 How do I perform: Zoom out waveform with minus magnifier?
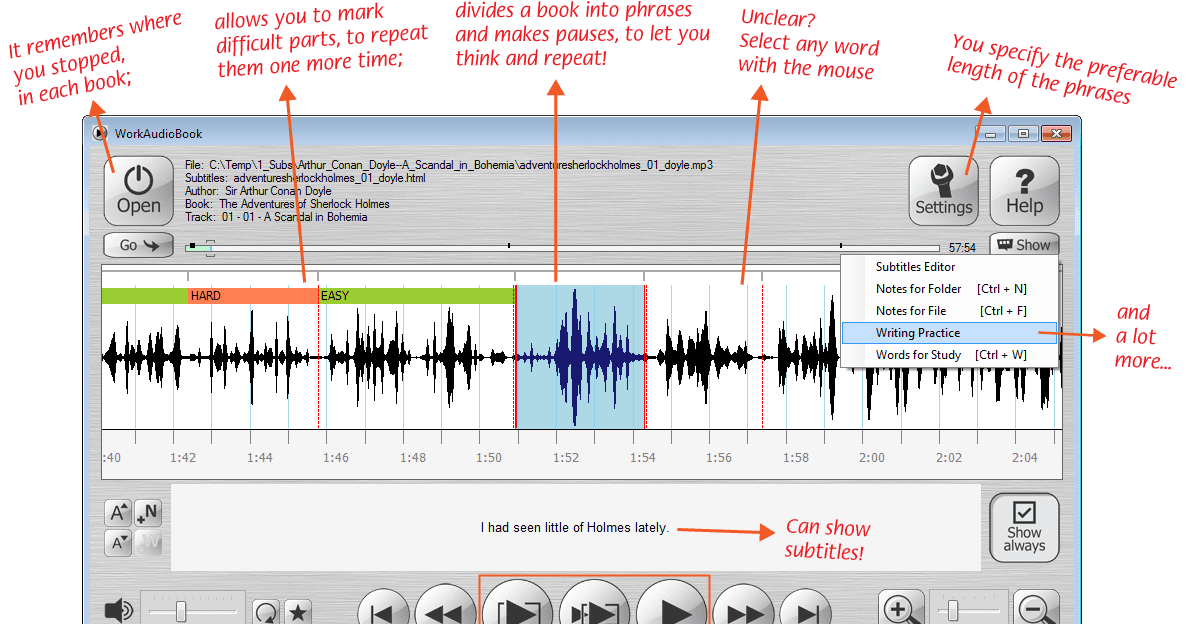pos(1036,609)
